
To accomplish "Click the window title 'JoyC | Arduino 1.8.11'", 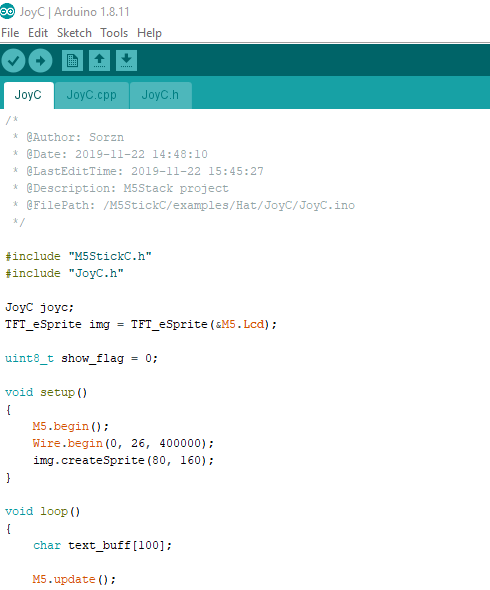I will (75, 12).
